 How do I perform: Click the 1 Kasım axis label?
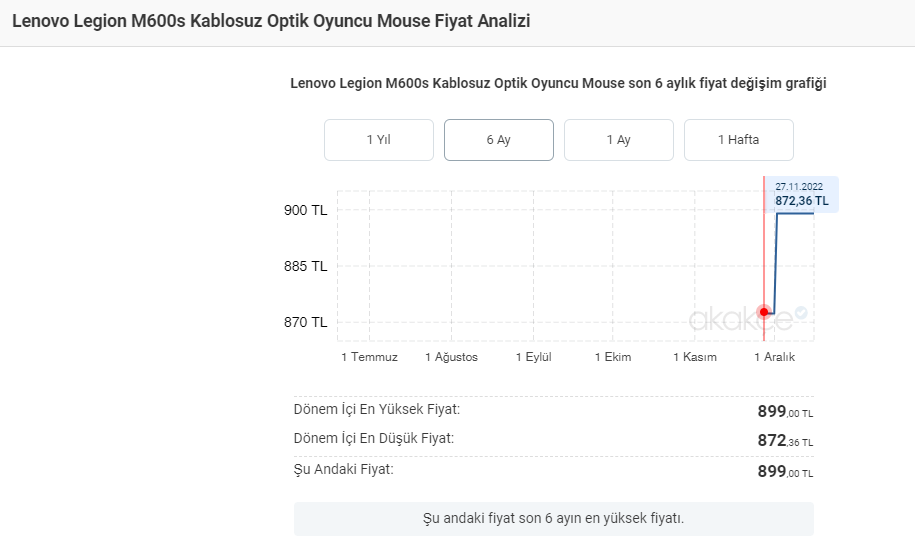(x=694, y=357)
